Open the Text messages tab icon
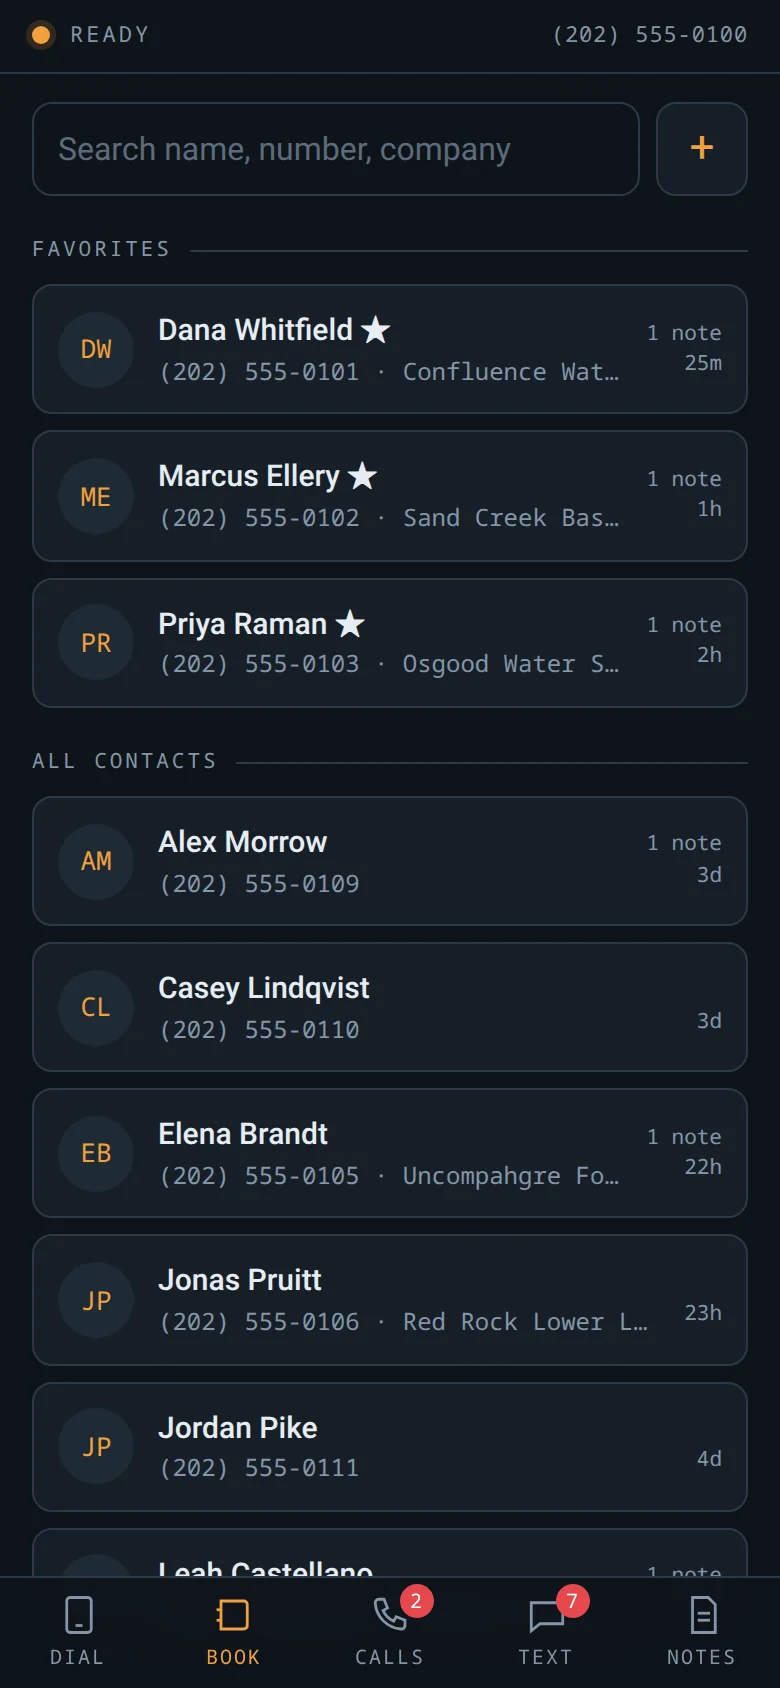Image resolution: width=780 pixels, height=1688 pixels. point(546,1615)
